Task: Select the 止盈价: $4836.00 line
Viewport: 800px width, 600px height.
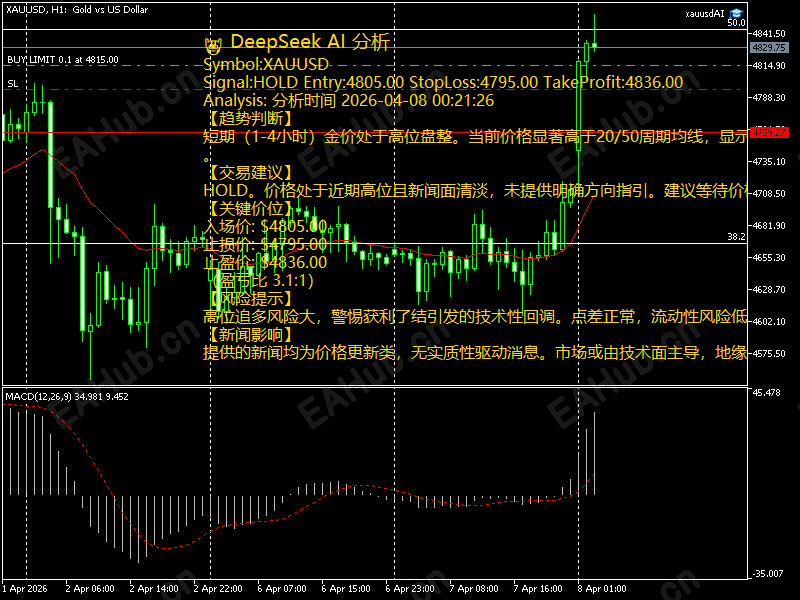Action: (265, 262)
